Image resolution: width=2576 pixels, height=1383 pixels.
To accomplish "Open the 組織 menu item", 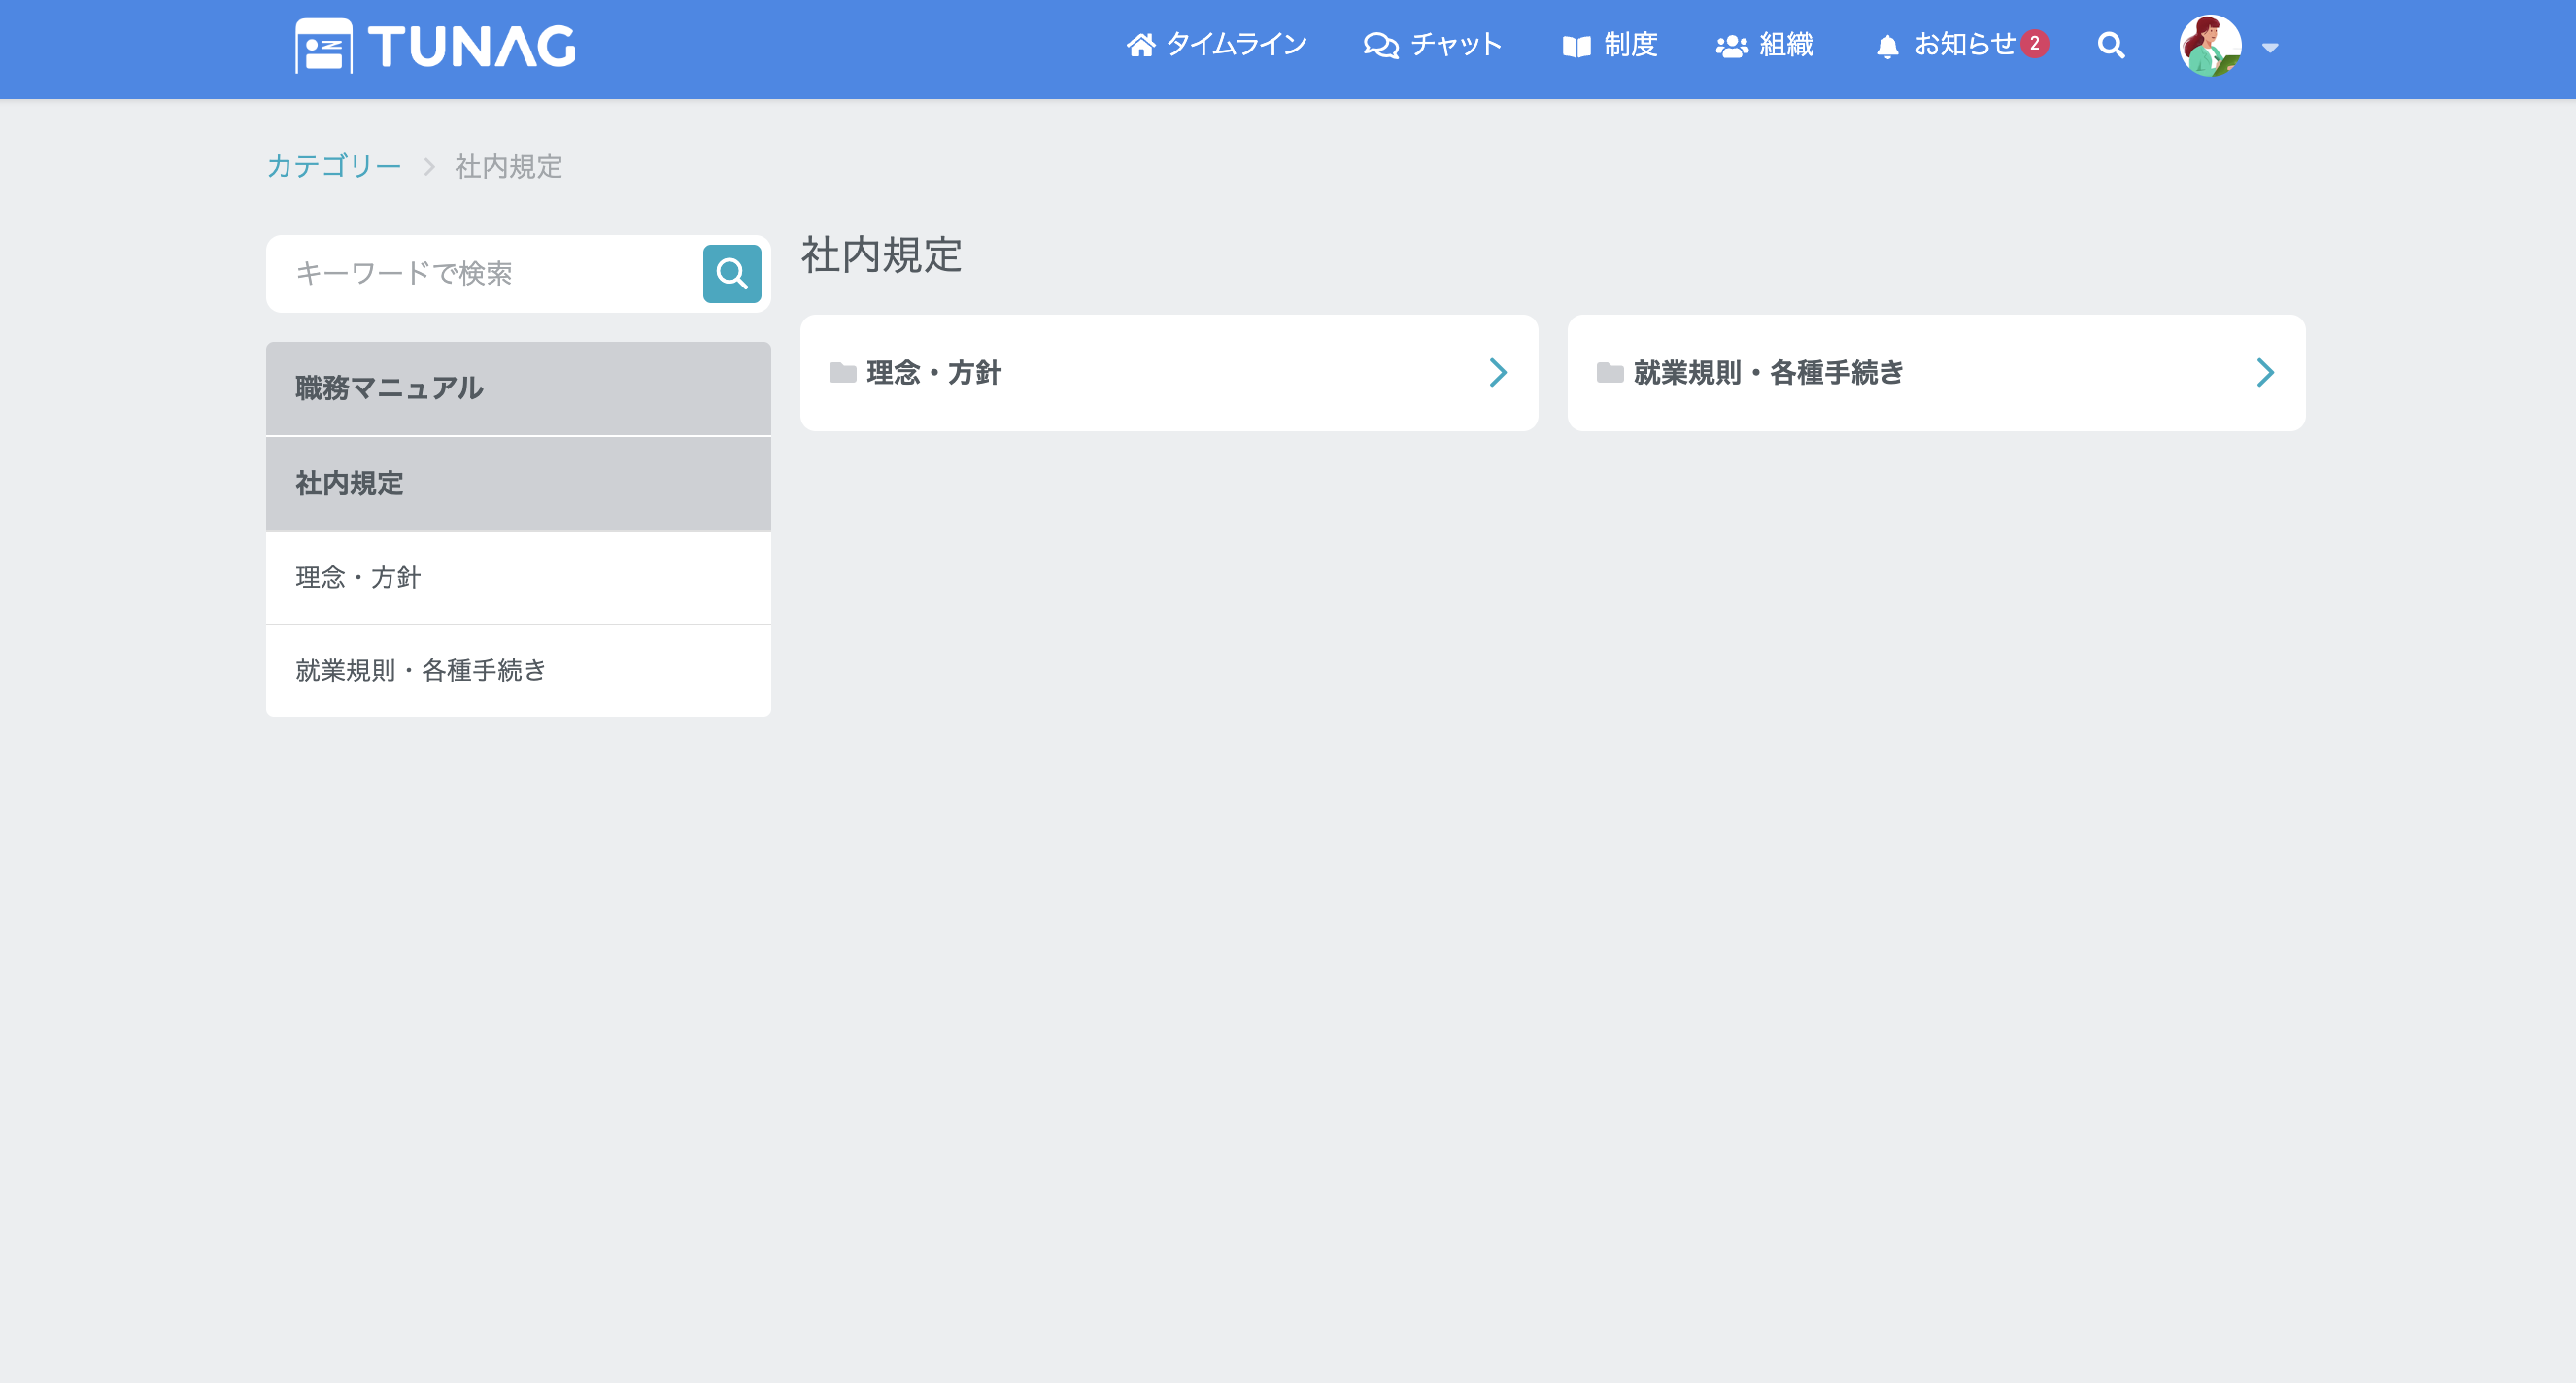I will point(1765,45).
